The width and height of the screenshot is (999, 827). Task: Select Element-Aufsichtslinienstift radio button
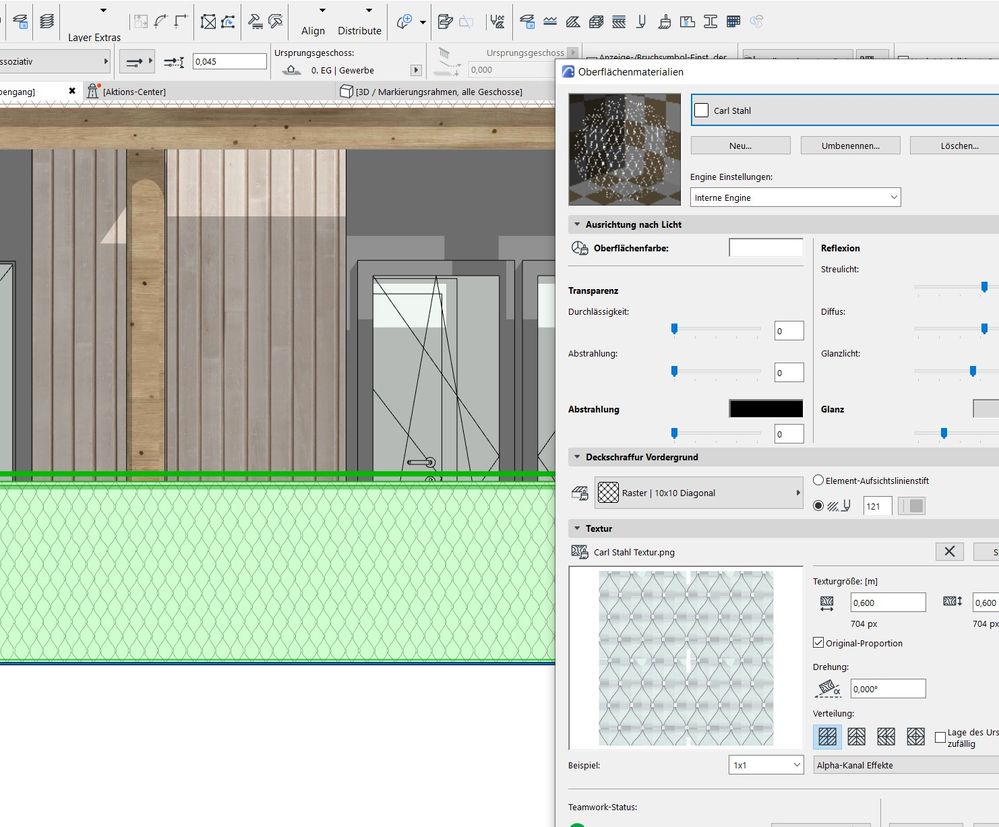pos(820,480)
